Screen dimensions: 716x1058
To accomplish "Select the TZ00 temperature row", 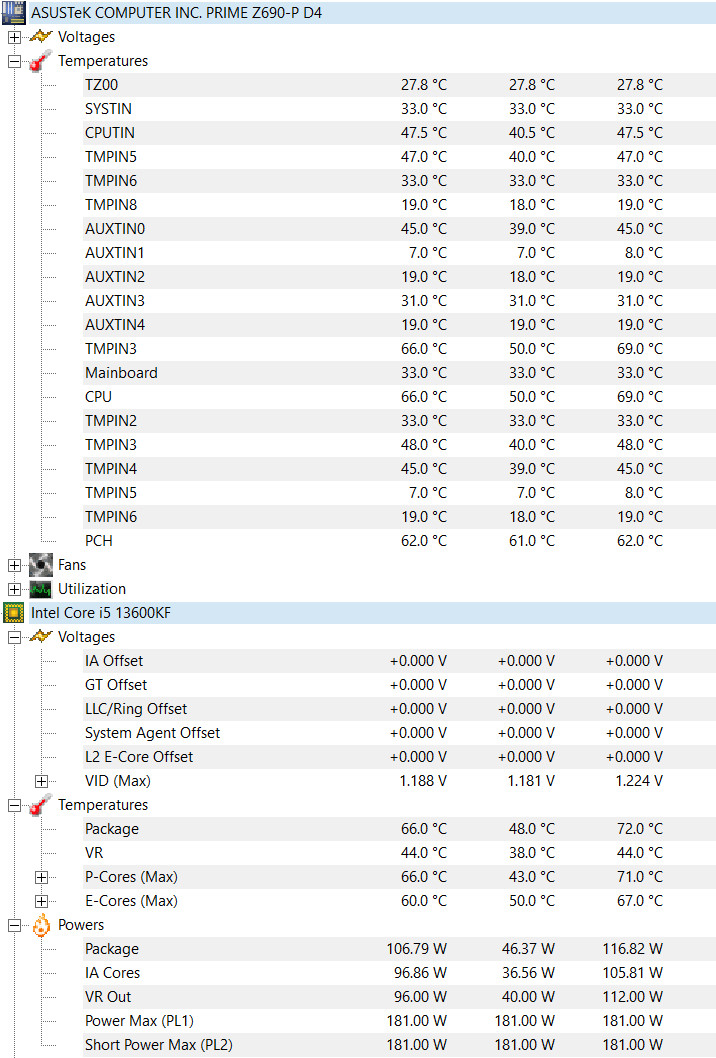I will coord(399,85).
